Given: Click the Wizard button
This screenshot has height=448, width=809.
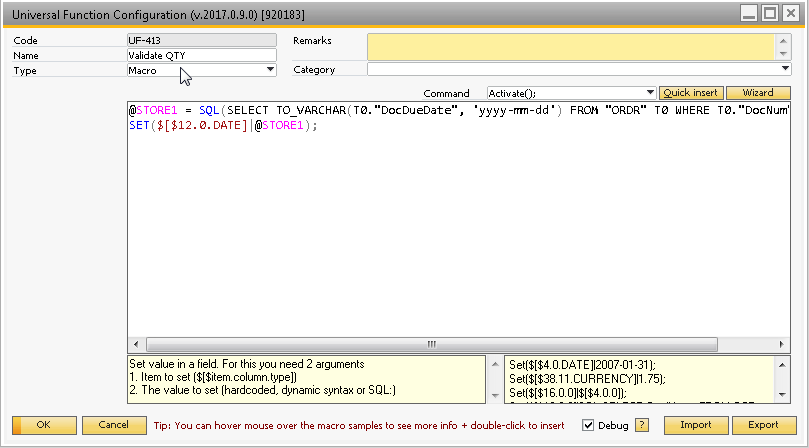Looking at the screenshot, I should pyautogui.click(x=758, y=93).
